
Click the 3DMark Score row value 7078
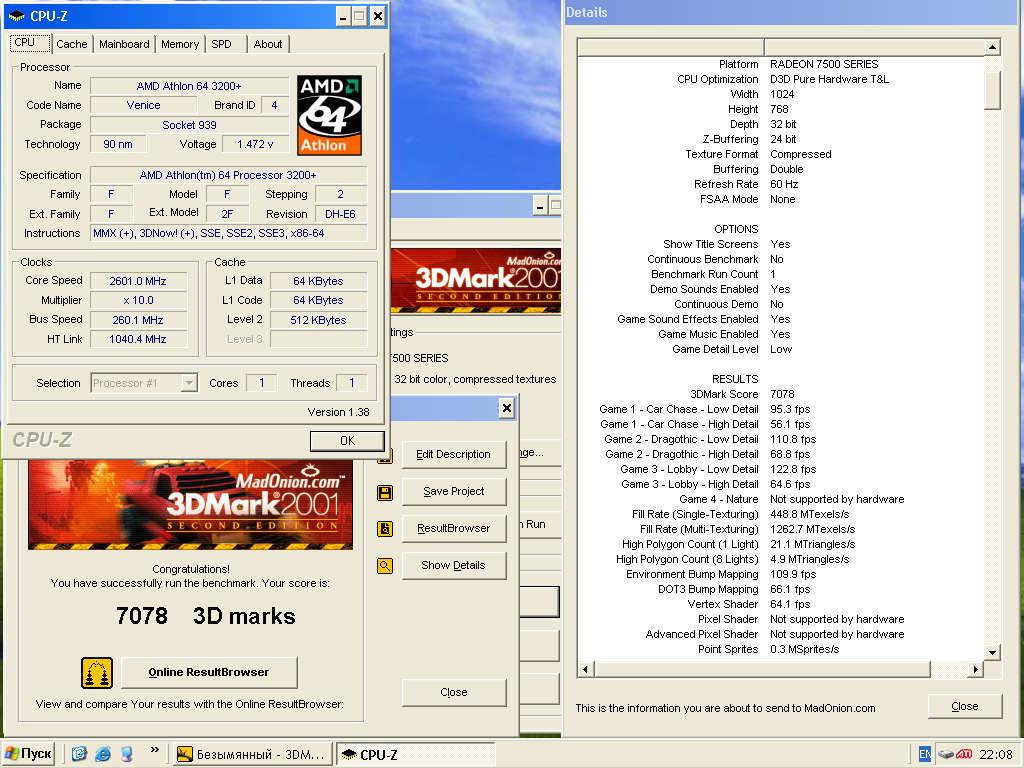[782, 394]
